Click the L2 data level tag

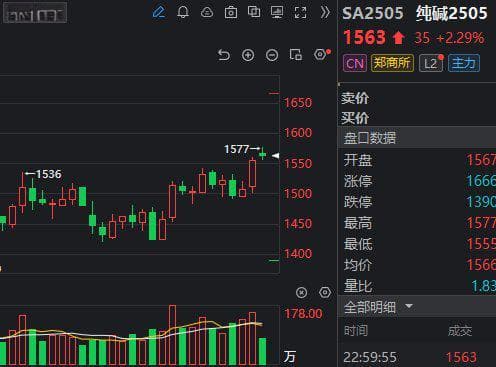pyautogui.click(x=431, y=63)
